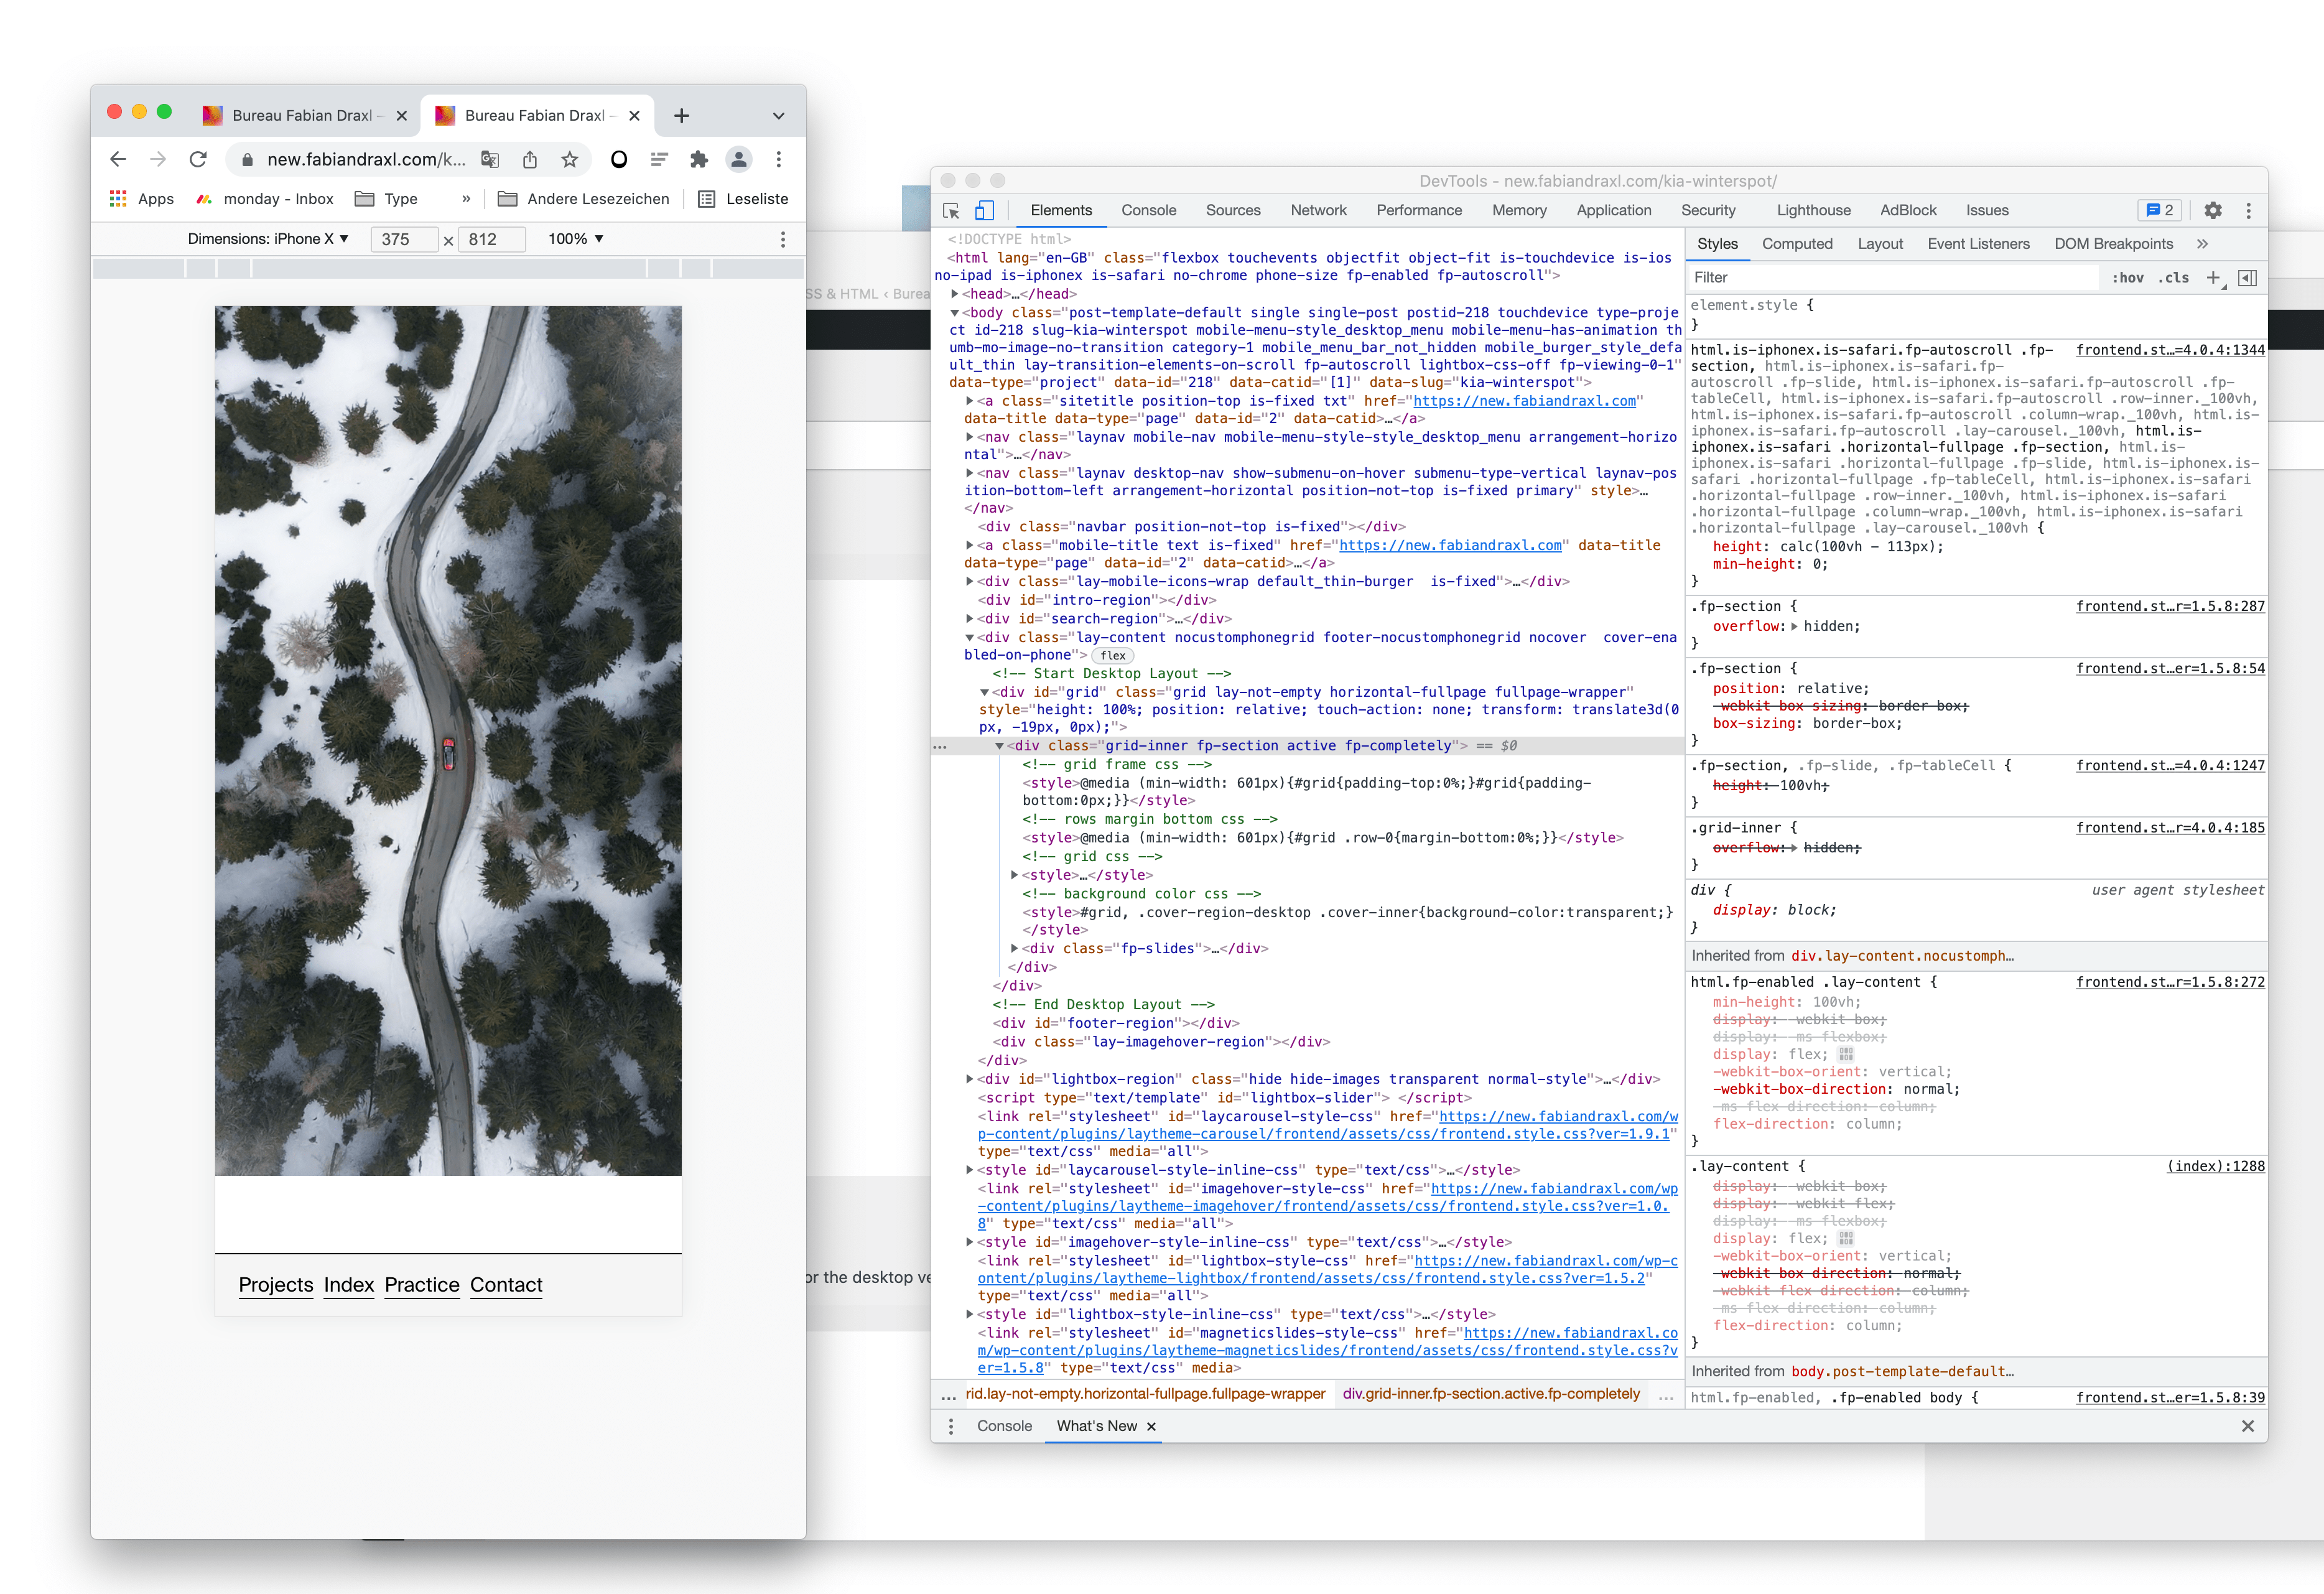
Task: Open the Chrome extensions puzzle icon
Action: pos(699,159)
